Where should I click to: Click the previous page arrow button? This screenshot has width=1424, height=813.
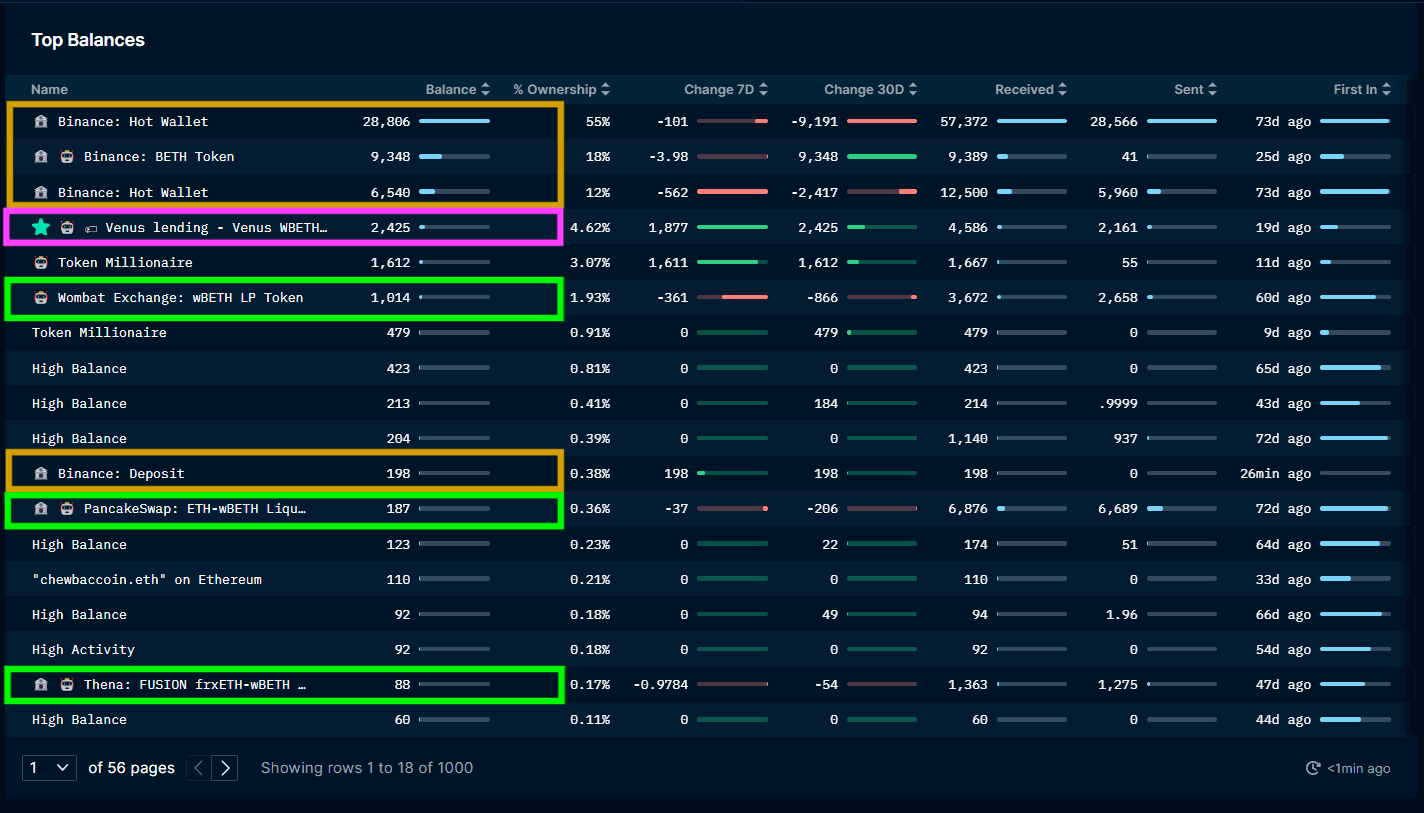click(x=198, y=768)
